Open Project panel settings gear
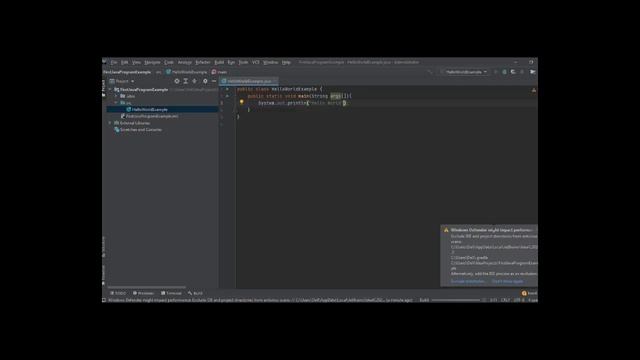This screenshot has height=360, width=640. click(x=205, y=81)
